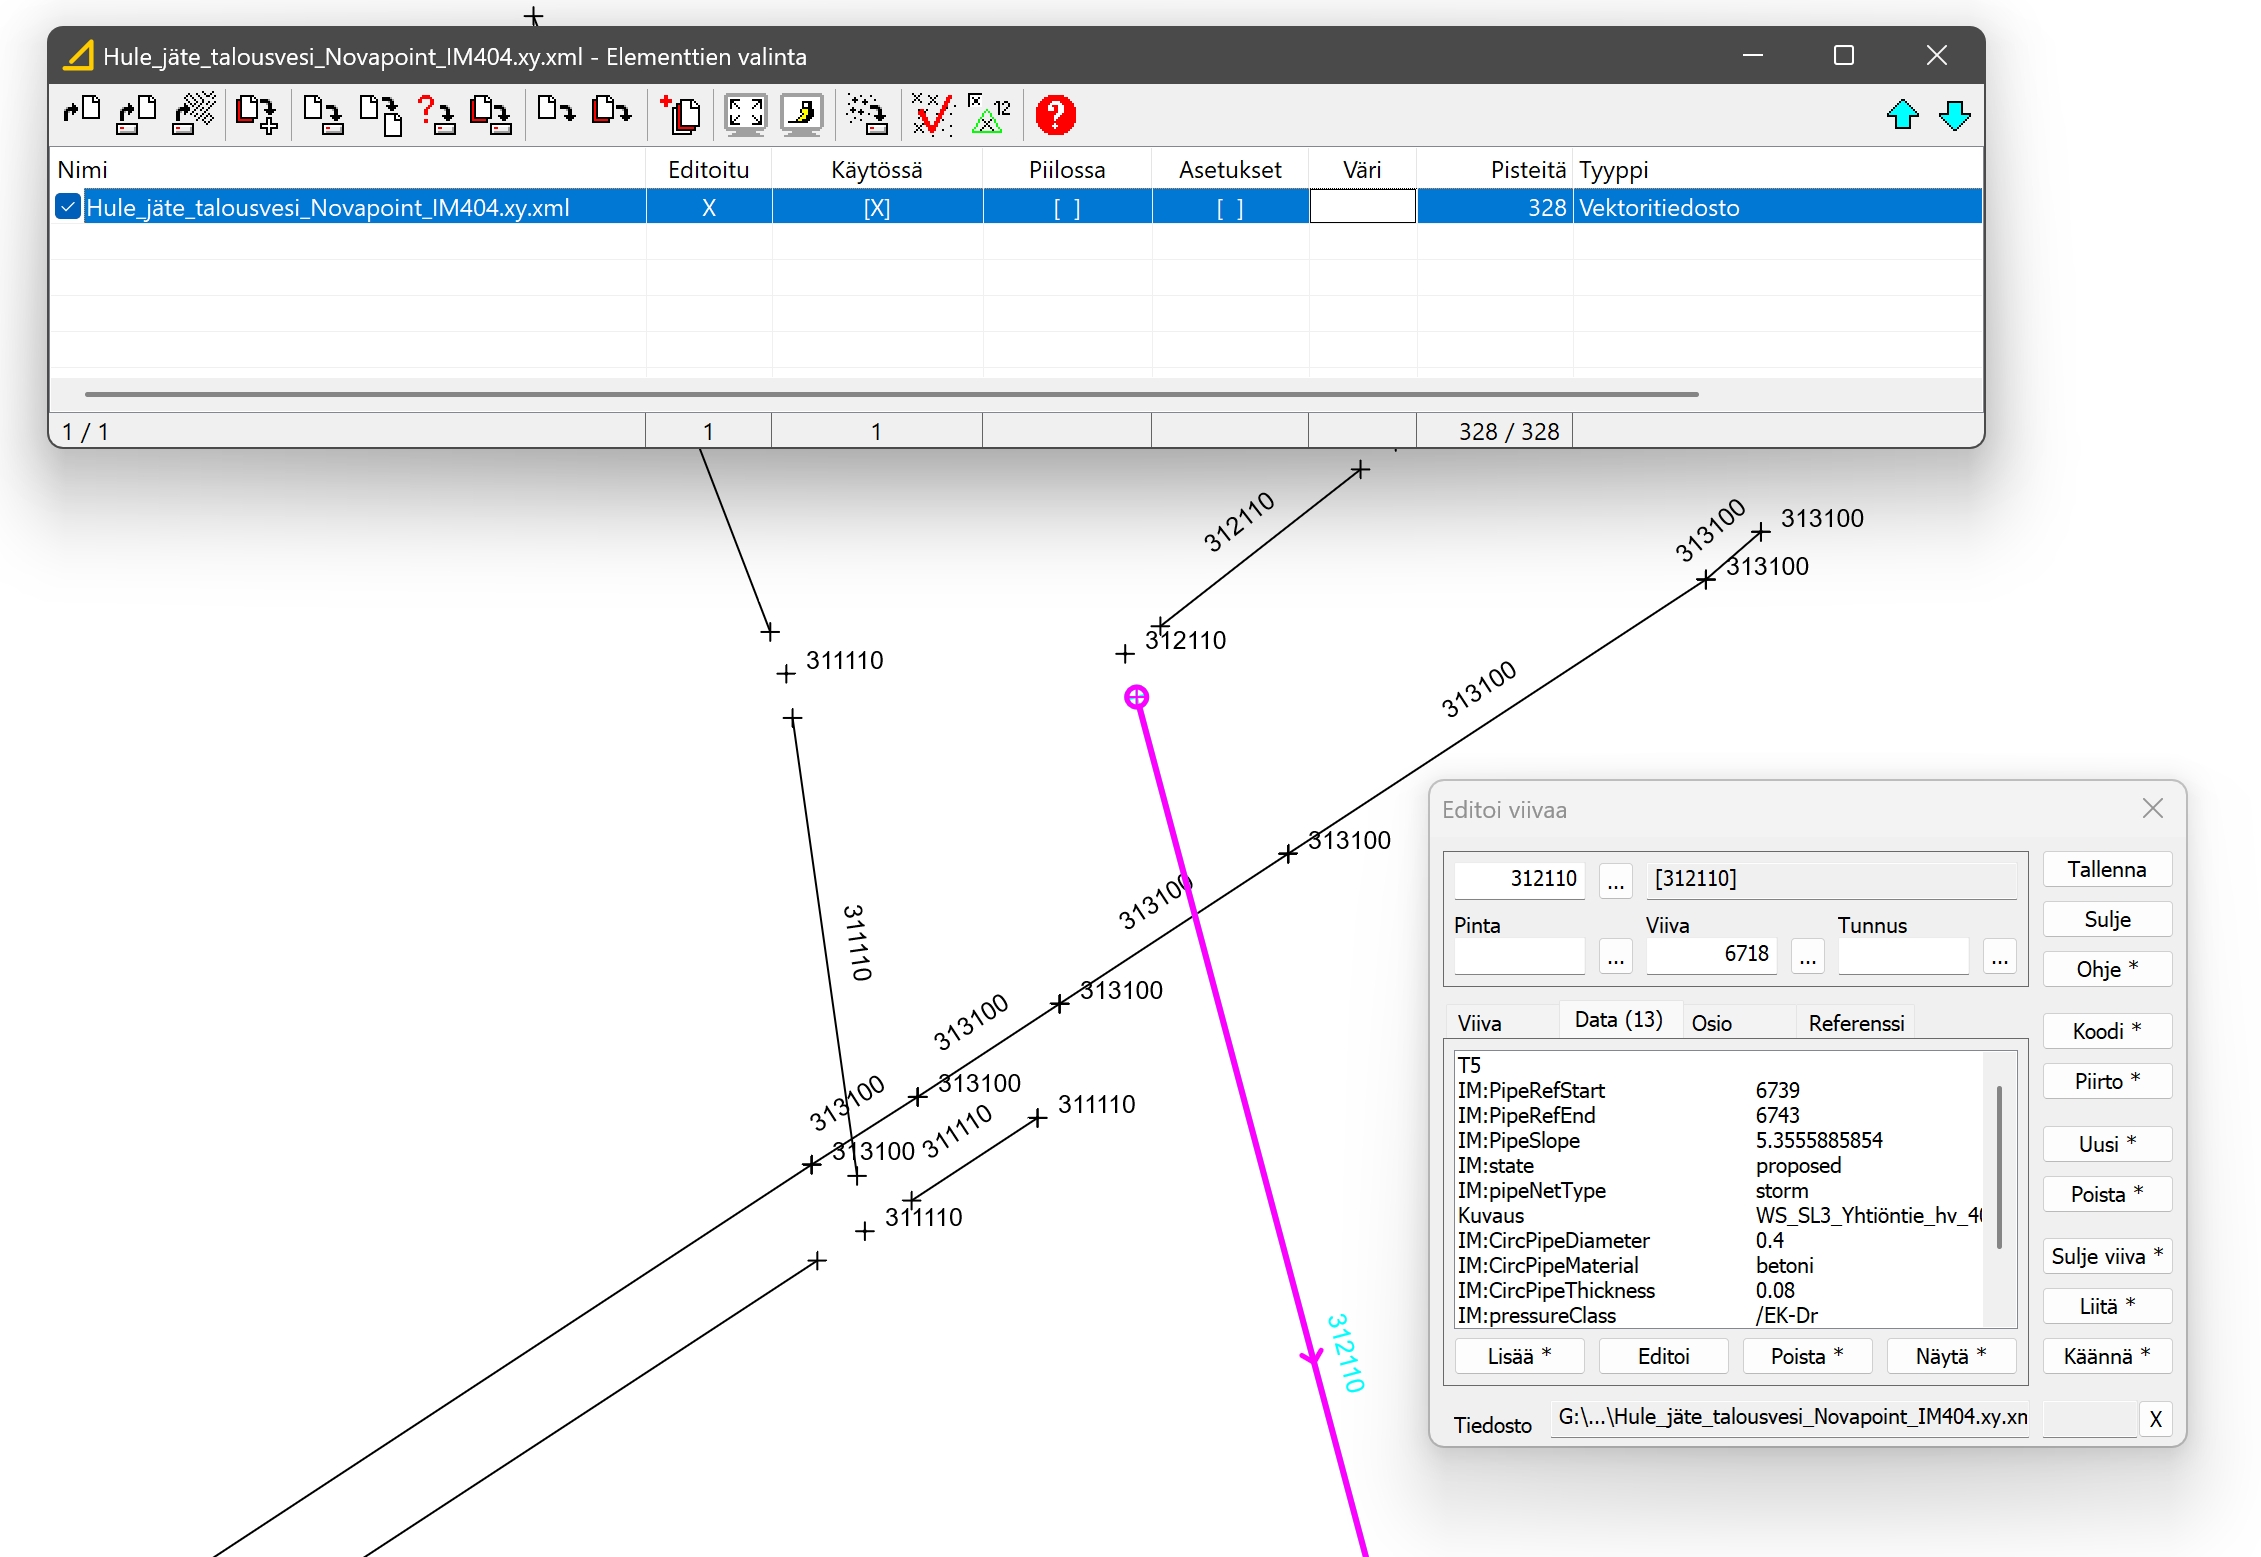Screen dimensions: 2261x1557
Task: Open Viiva browse ellipsis button
Action: coord(1807,957)
